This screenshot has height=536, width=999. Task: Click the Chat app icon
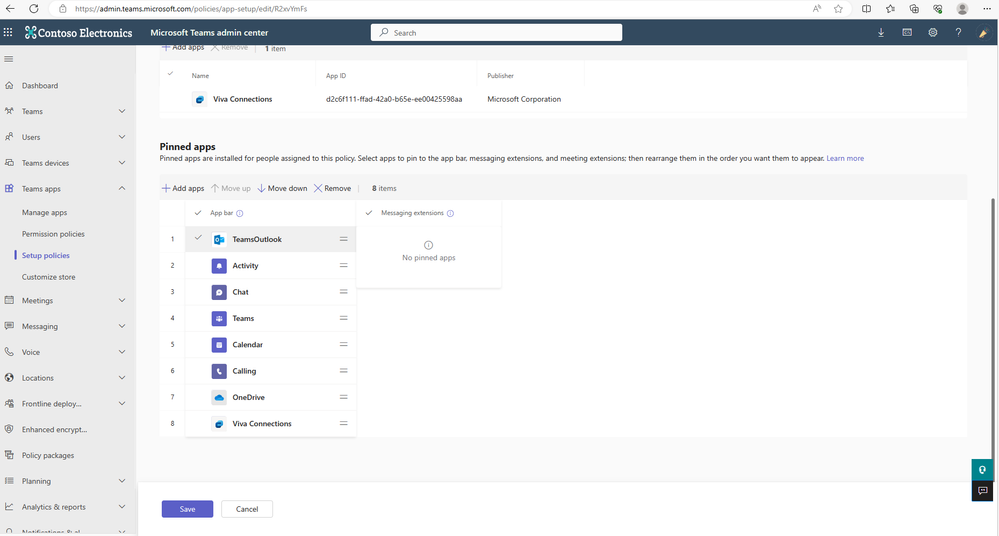point(219,292)
